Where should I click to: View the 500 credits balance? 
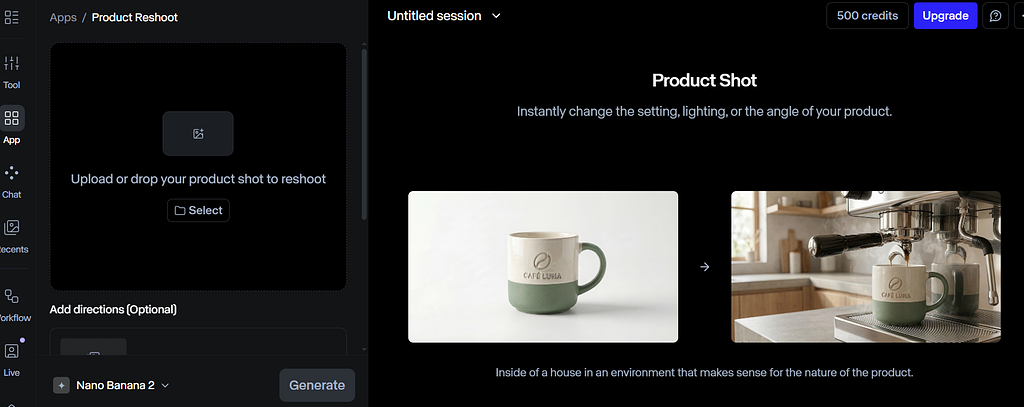coord(867,16)
